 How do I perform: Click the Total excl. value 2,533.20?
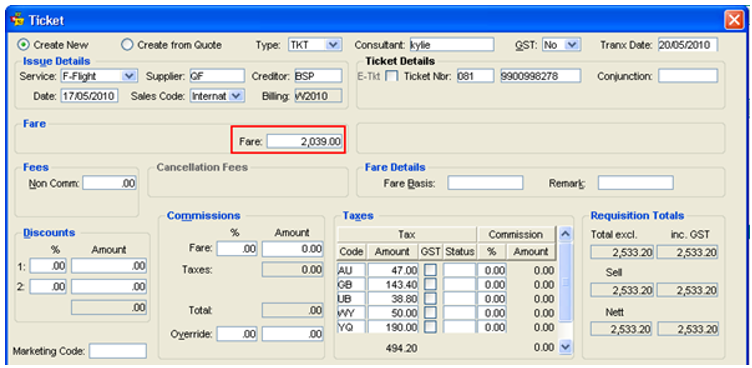click(622, 252)
